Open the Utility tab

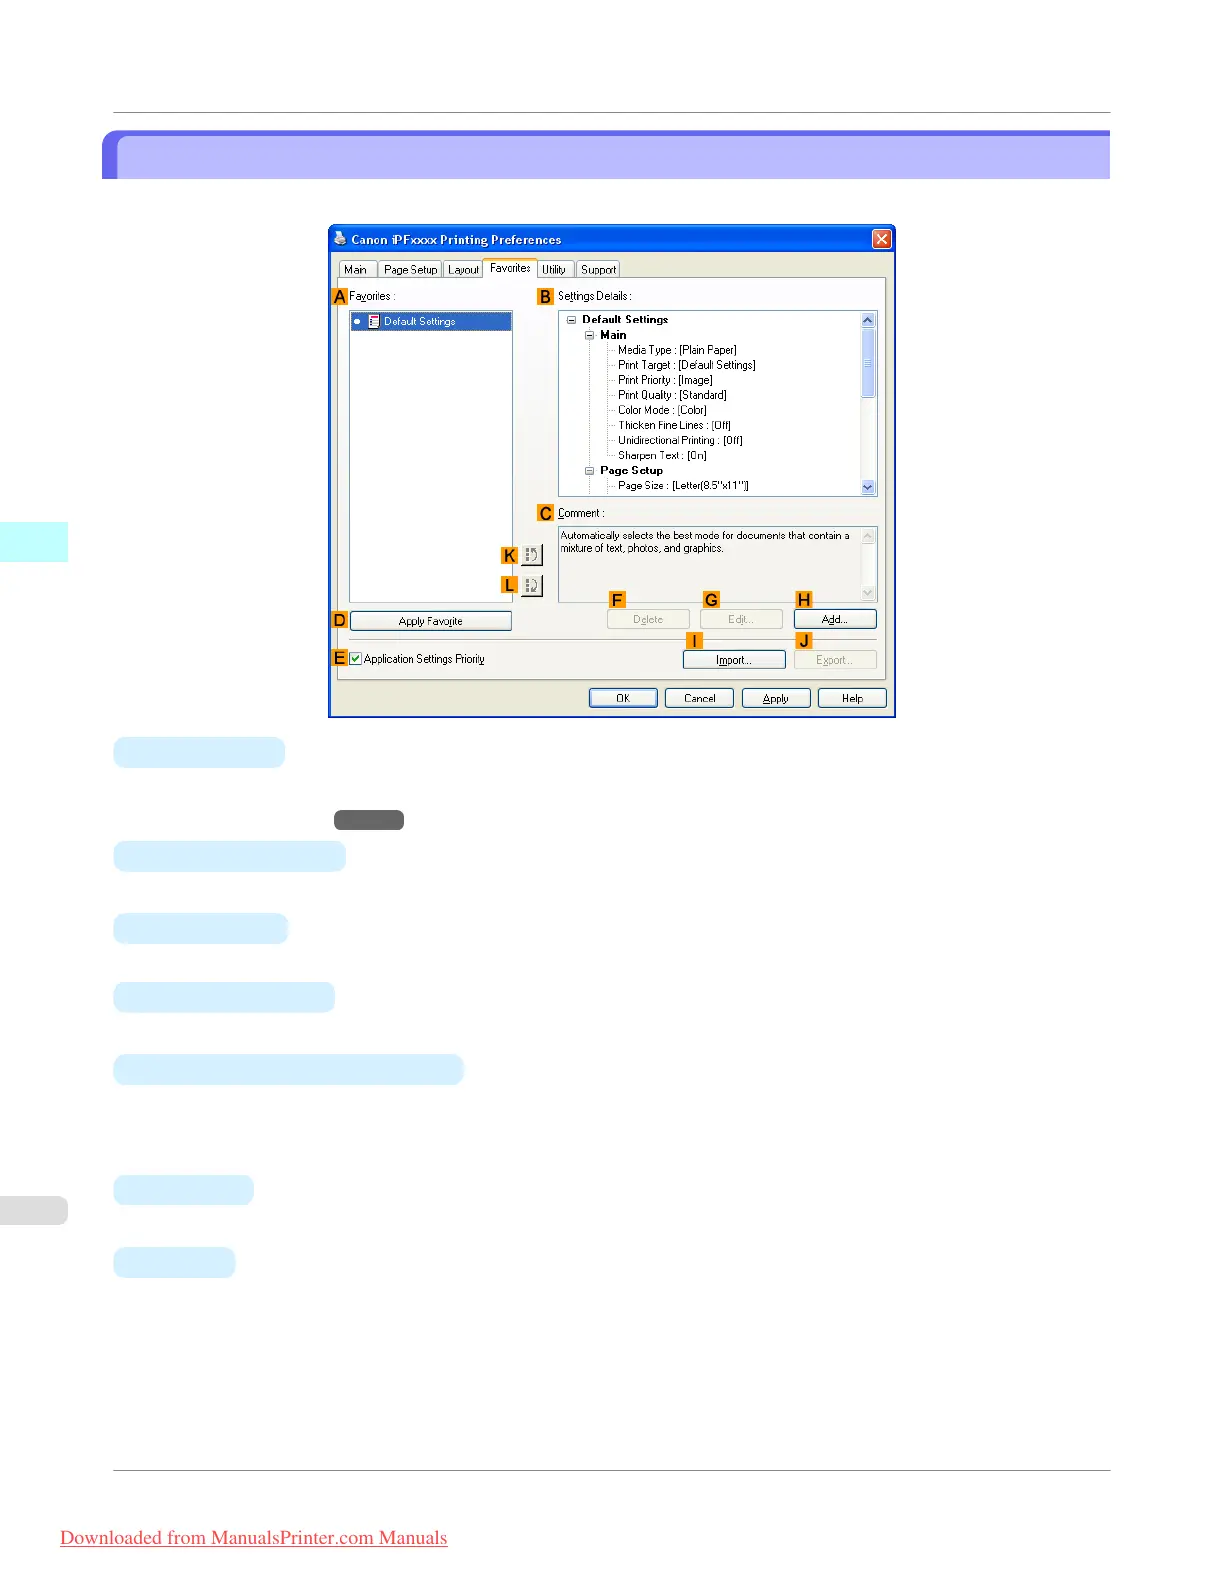point(554,270)
